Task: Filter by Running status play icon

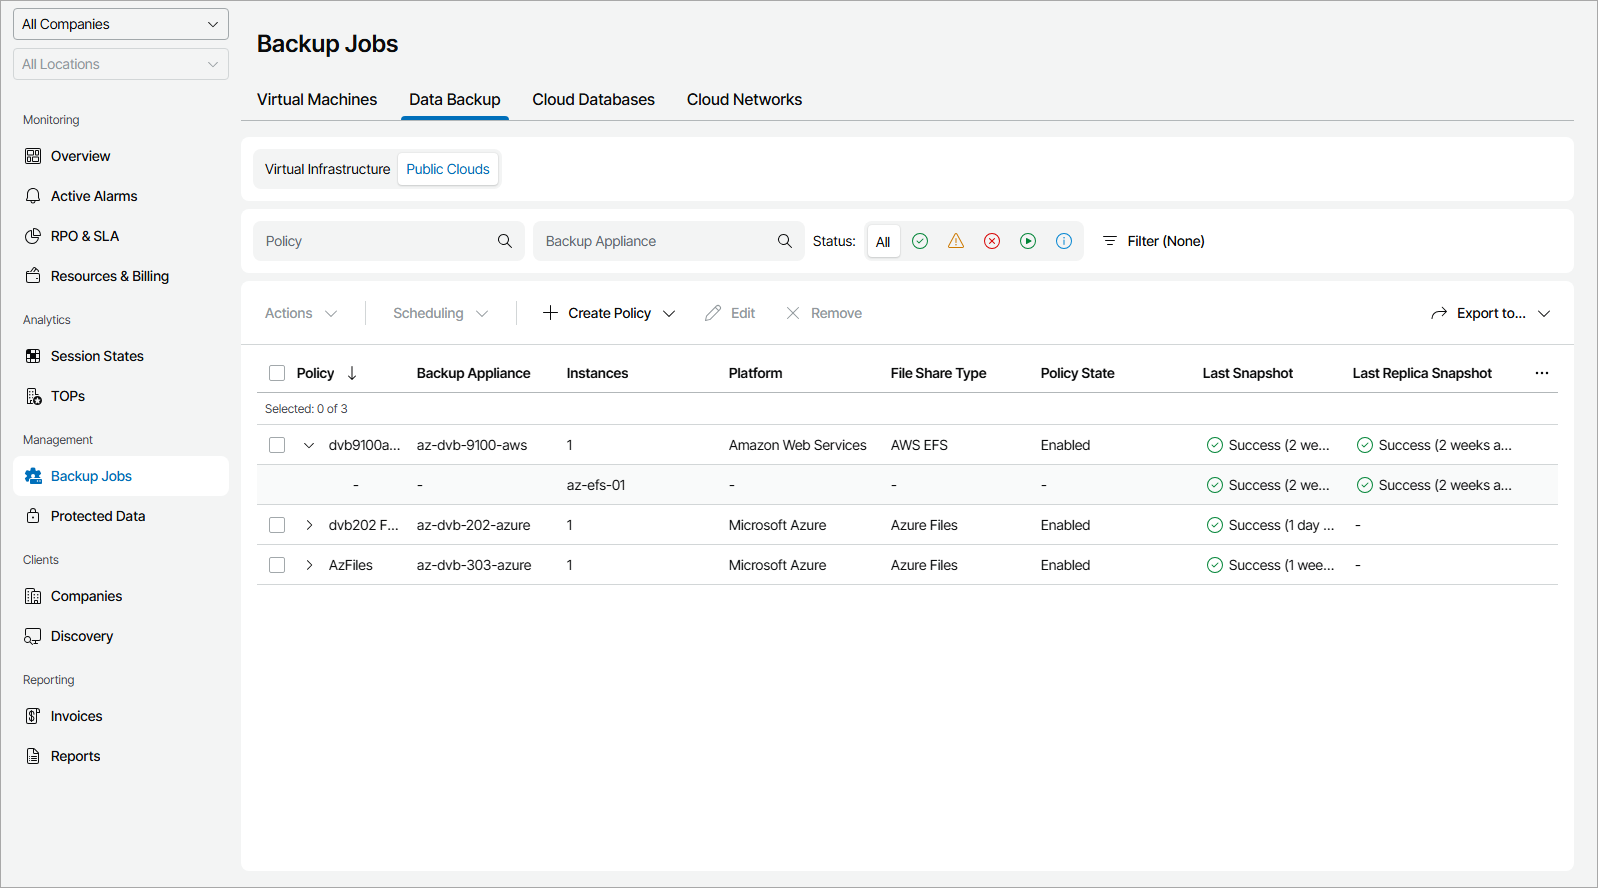Action: pyautogui.click(x=1028, y=241)
